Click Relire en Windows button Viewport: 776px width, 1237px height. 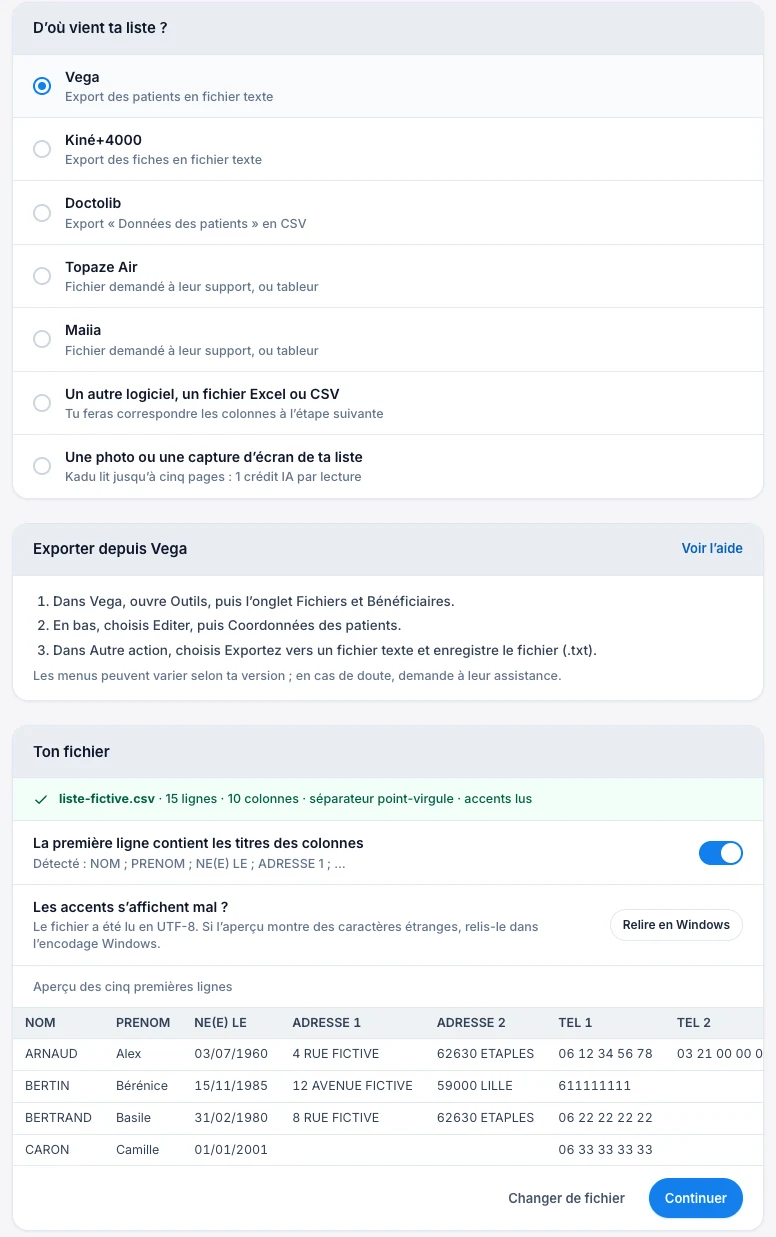click(676, 925)
